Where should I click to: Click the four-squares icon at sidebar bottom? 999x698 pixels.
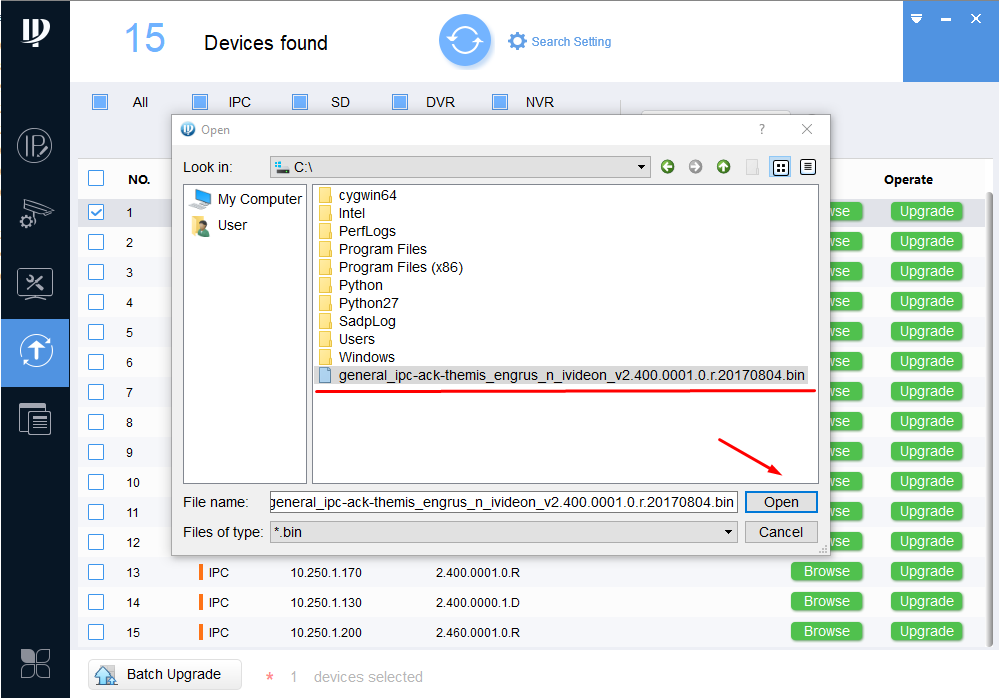point(35,663)
